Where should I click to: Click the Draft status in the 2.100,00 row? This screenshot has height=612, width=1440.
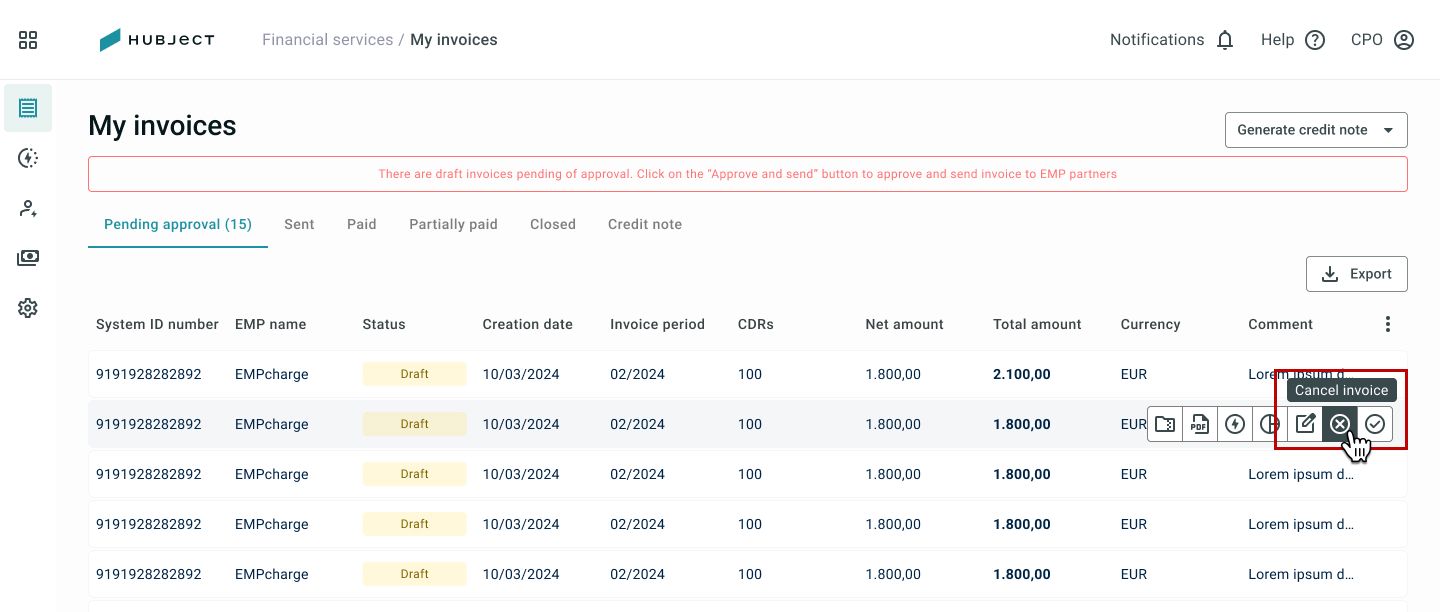(x=414, y=374)
